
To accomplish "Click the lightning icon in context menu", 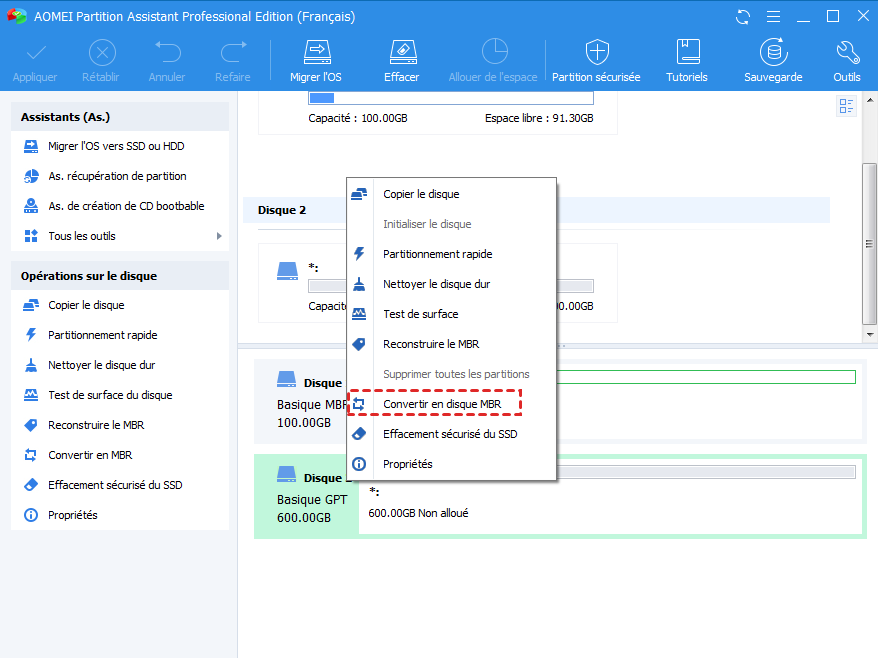I will point(359,254).
